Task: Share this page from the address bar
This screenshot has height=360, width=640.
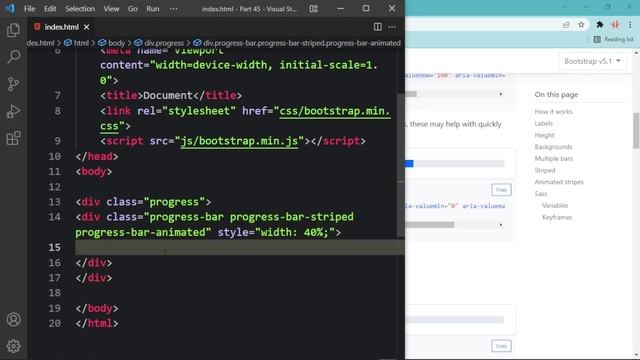Action: [566, 25]
